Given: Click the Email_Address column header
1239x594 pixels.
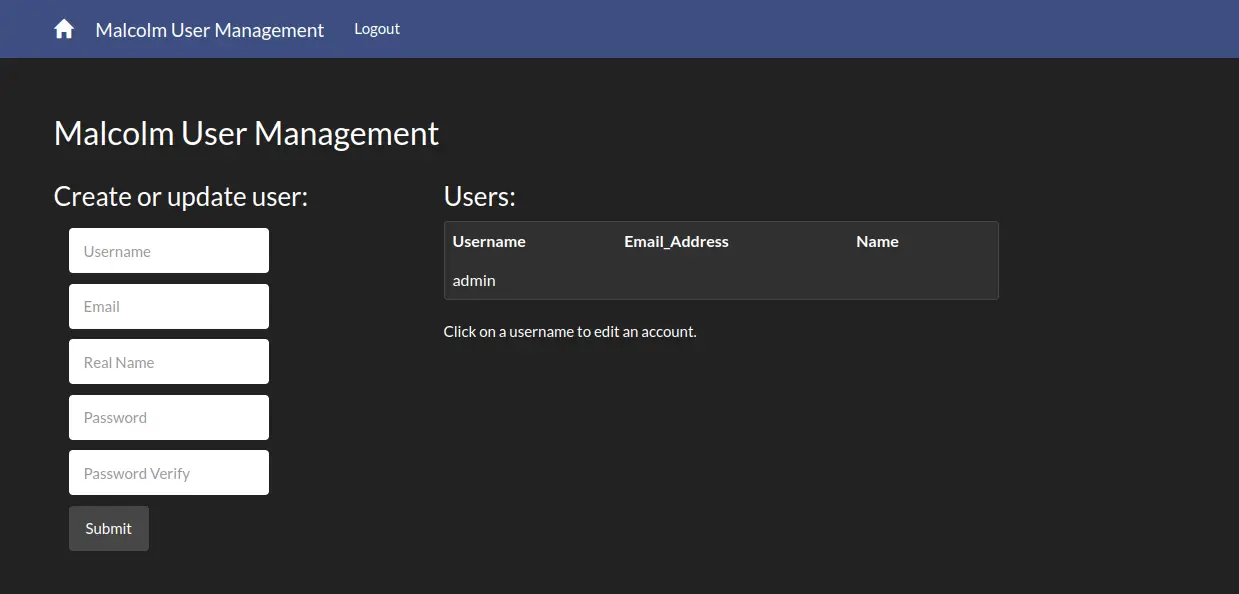Looking at the screenshot, I should [676, 242].
